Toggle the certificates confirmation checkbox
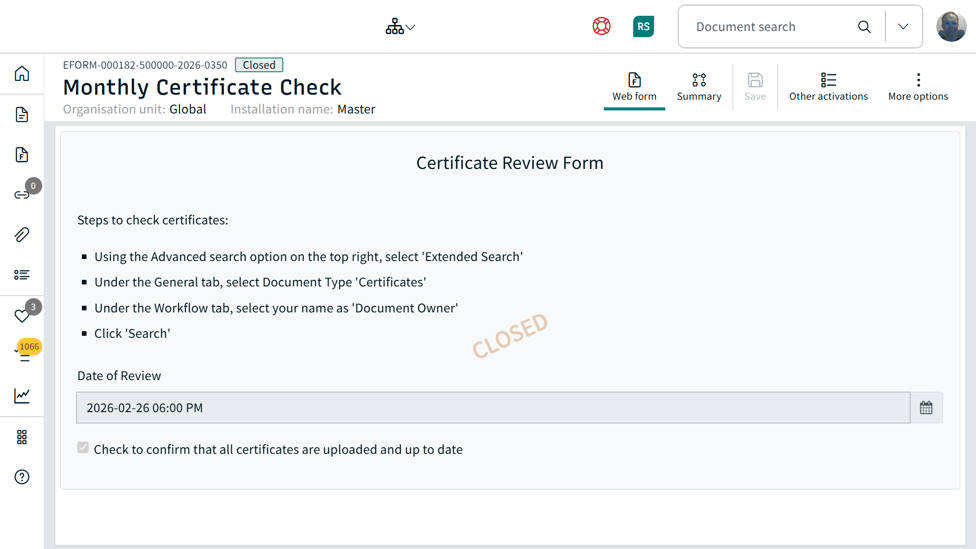Viewport: 976px width, 549px height. (x=83, y=448)
